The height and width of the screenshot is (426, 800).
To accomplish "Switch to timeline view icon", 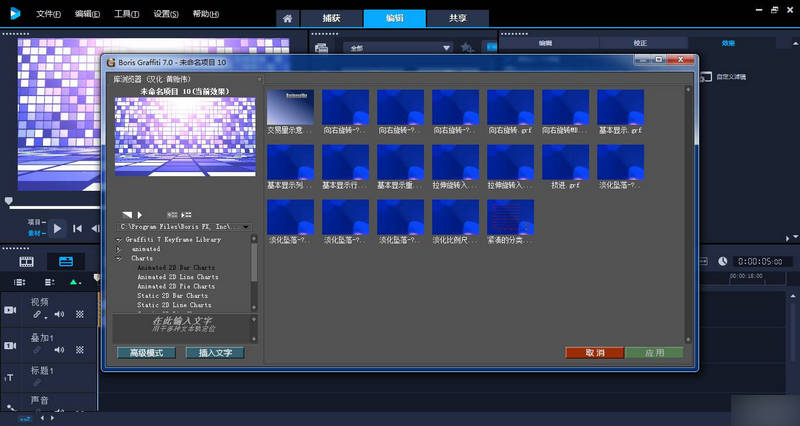I will (x=65, y=262).
